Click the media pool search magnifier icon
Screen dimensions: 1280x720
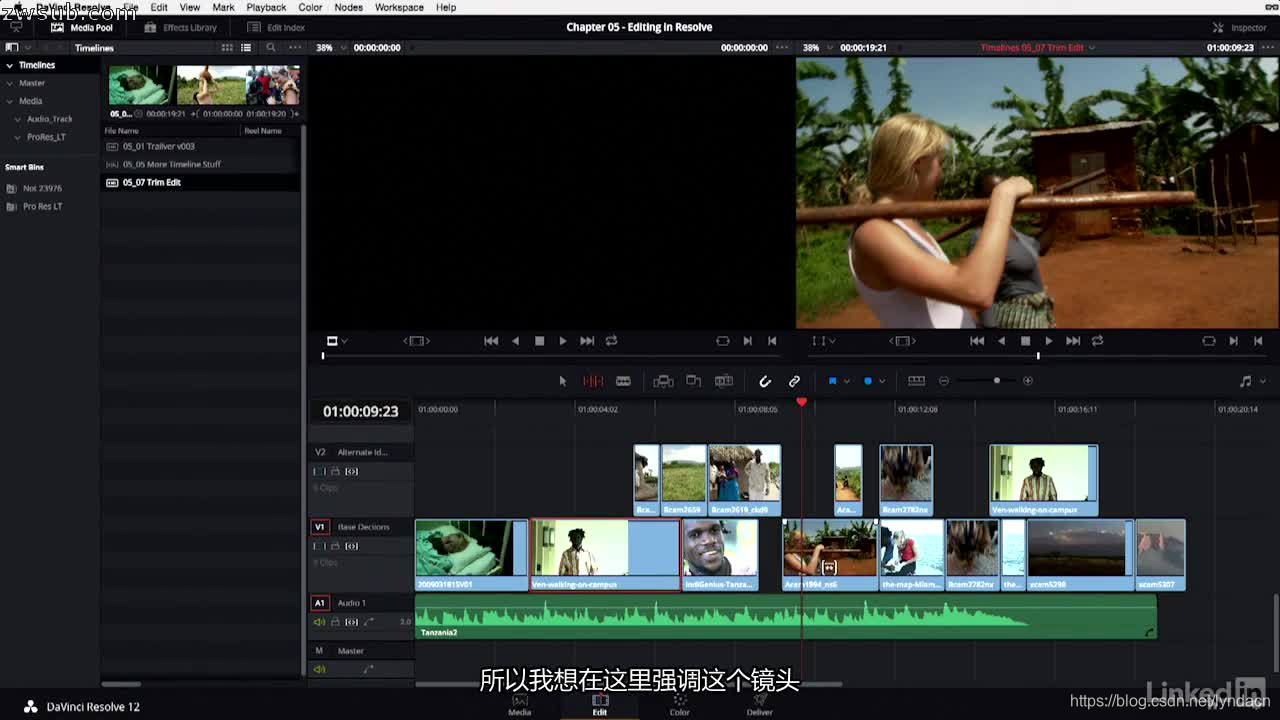point(271,48)
